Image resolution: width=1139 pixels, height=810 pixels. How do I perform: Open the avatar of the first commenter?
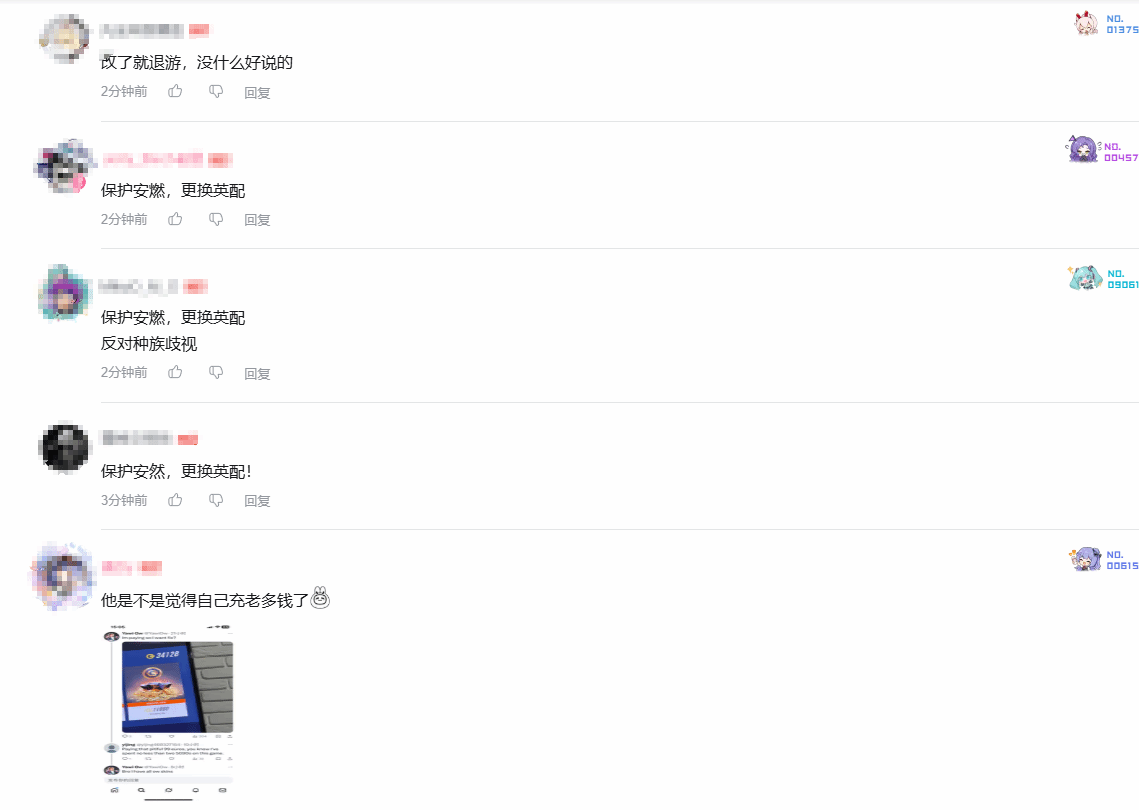point(65,39)
